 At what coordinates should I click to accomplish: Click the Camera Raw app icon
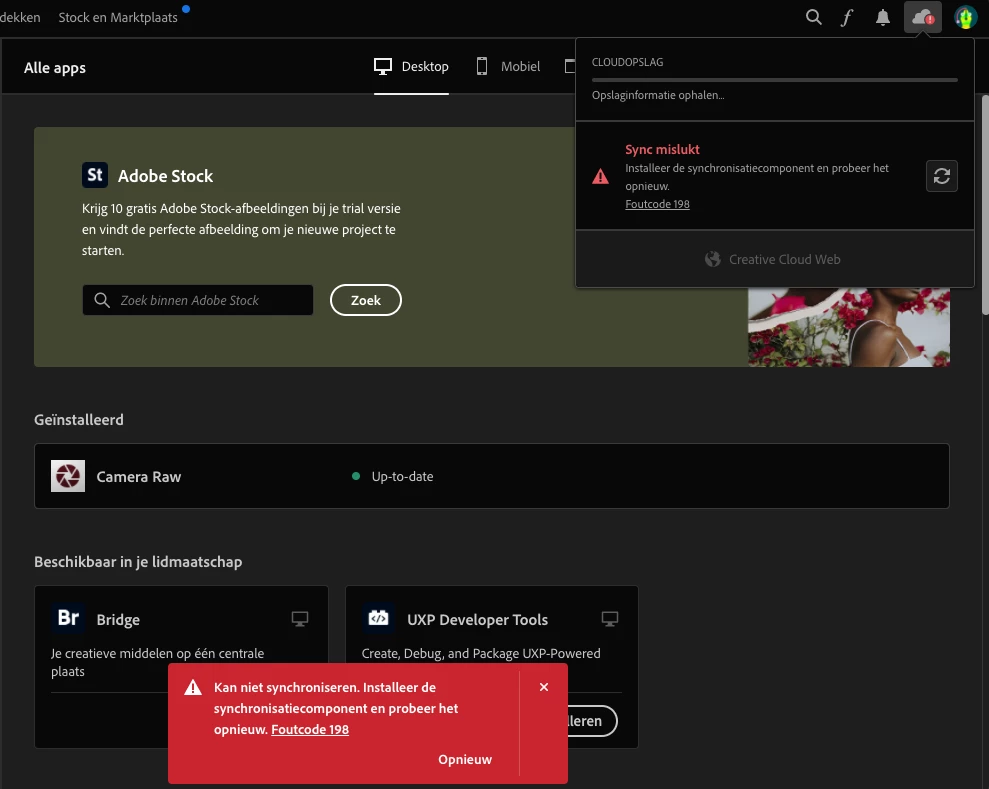click(68, 476)
